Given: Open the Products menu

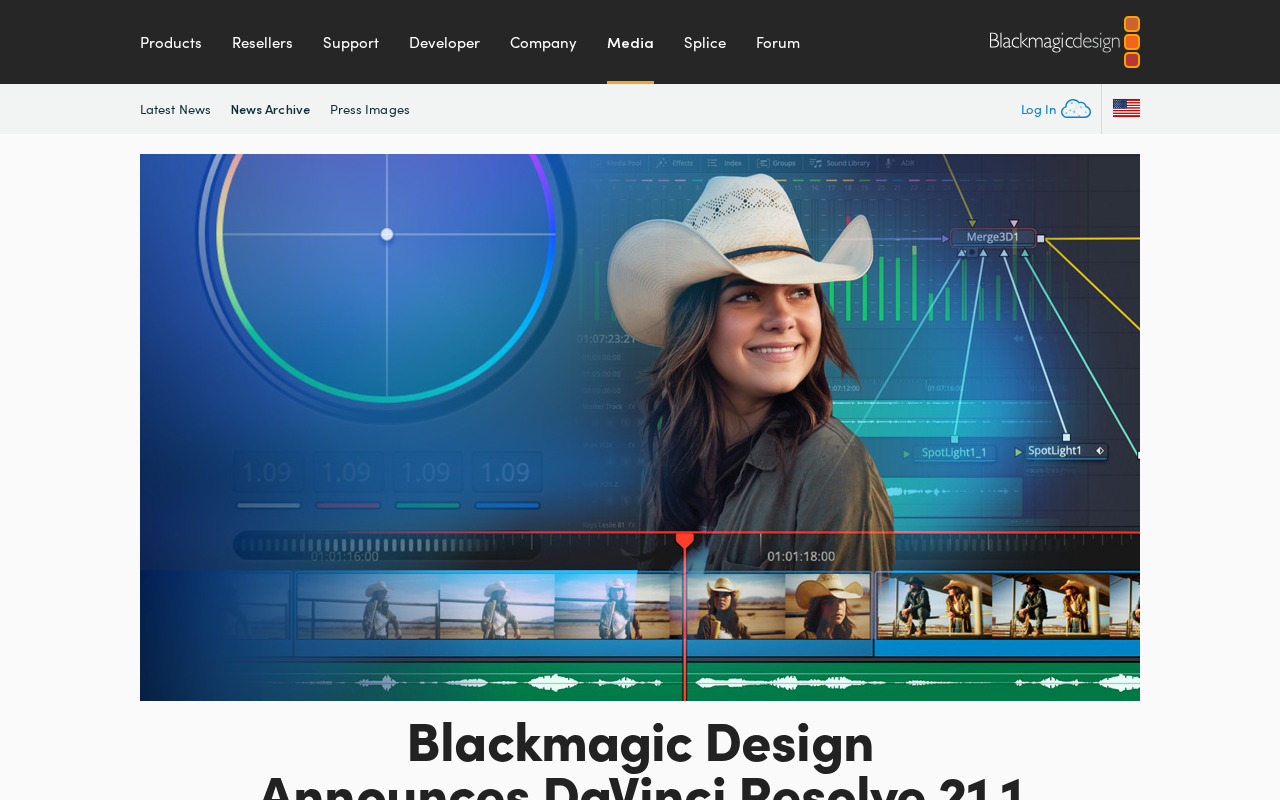Looking at the screenshot, I should coord(170,42).
